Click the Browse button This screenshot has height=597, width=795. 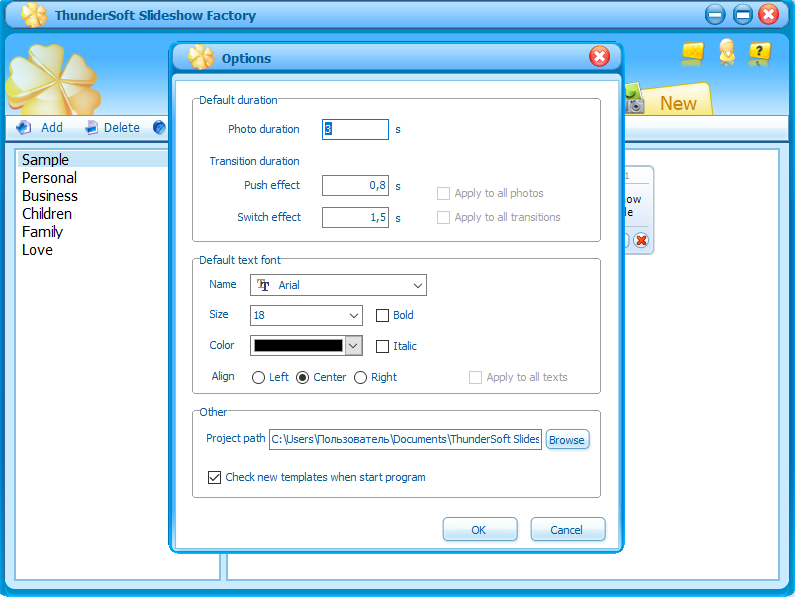coord(567,440)
